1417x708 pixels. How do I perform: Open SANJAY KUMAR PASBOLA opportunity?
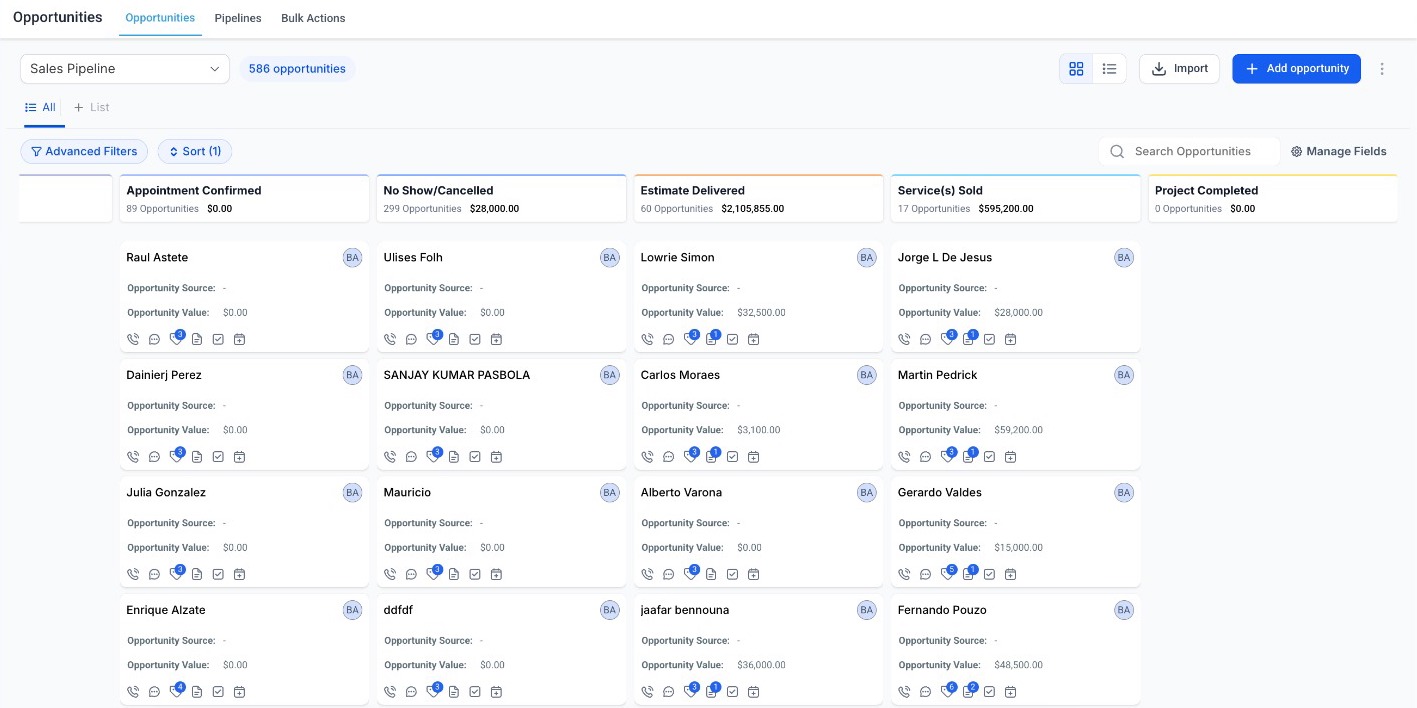[x=457, y=375]
